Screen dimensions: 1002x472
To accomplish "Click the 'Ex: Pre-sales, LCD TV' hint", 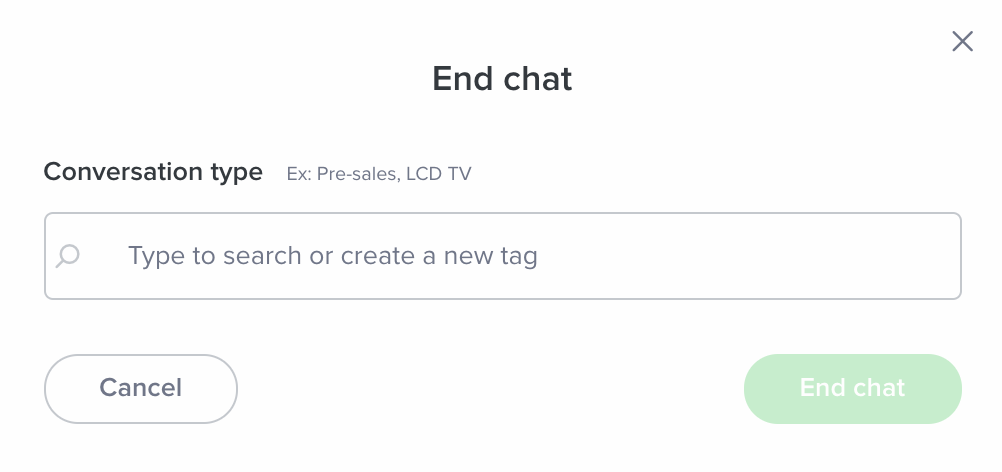I will click(378, 174).
